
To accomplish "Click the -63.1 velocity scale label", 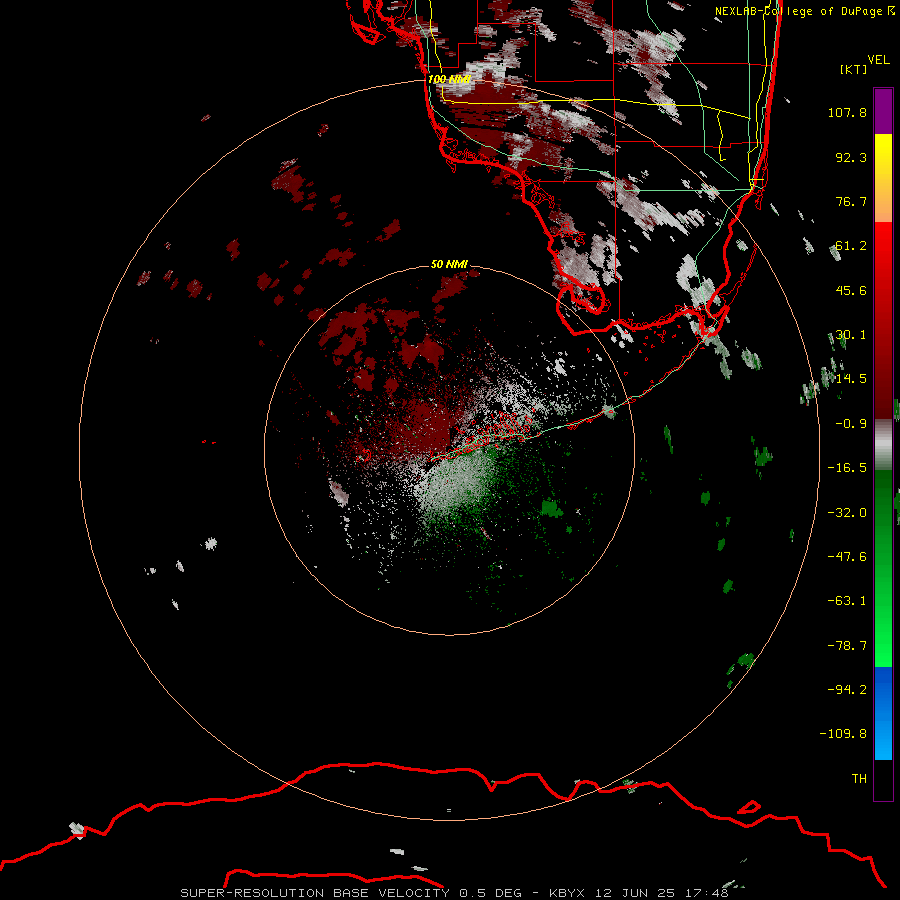I will click(x=847, y=601).
